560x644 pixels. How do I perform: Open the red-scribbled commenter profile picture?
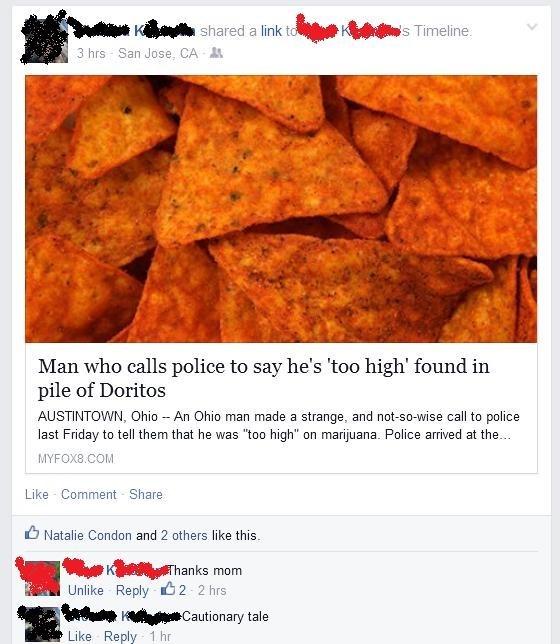pos(41,577)
